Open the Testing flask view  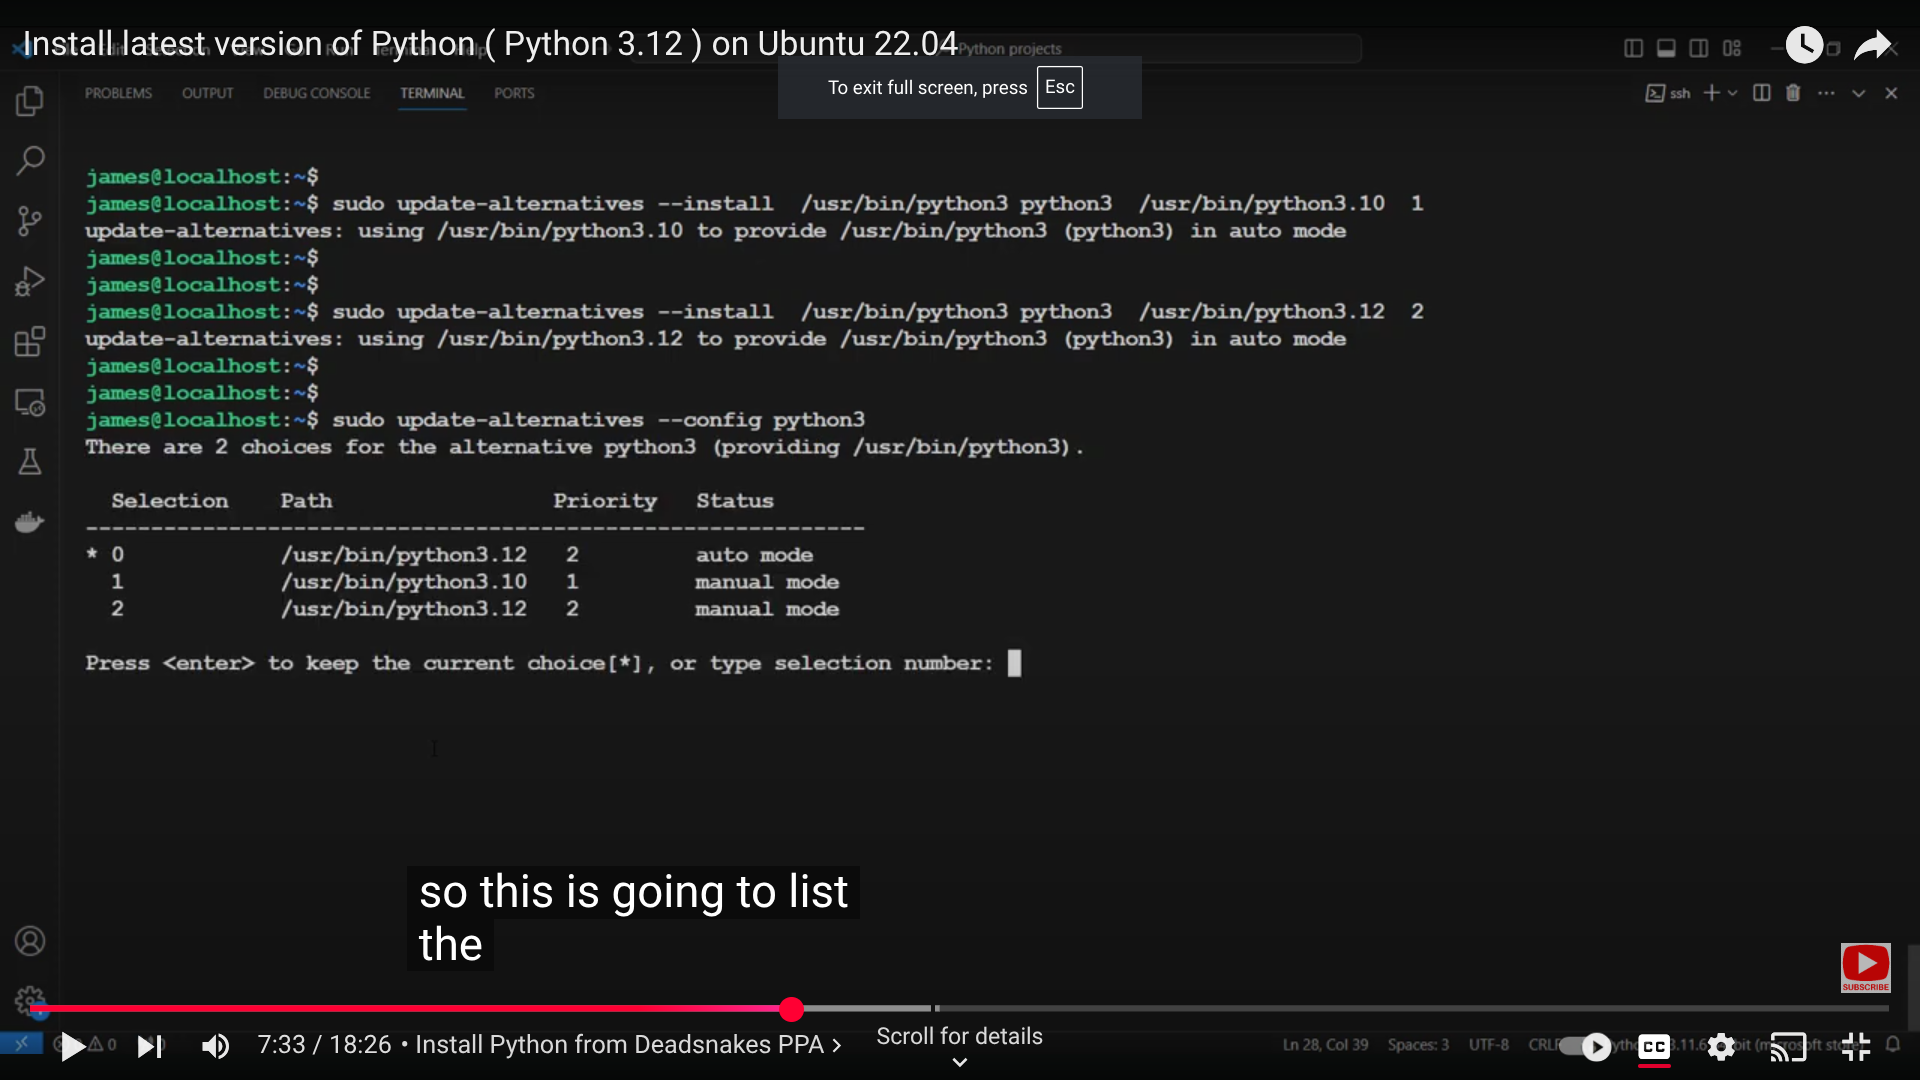coord(30,462)
